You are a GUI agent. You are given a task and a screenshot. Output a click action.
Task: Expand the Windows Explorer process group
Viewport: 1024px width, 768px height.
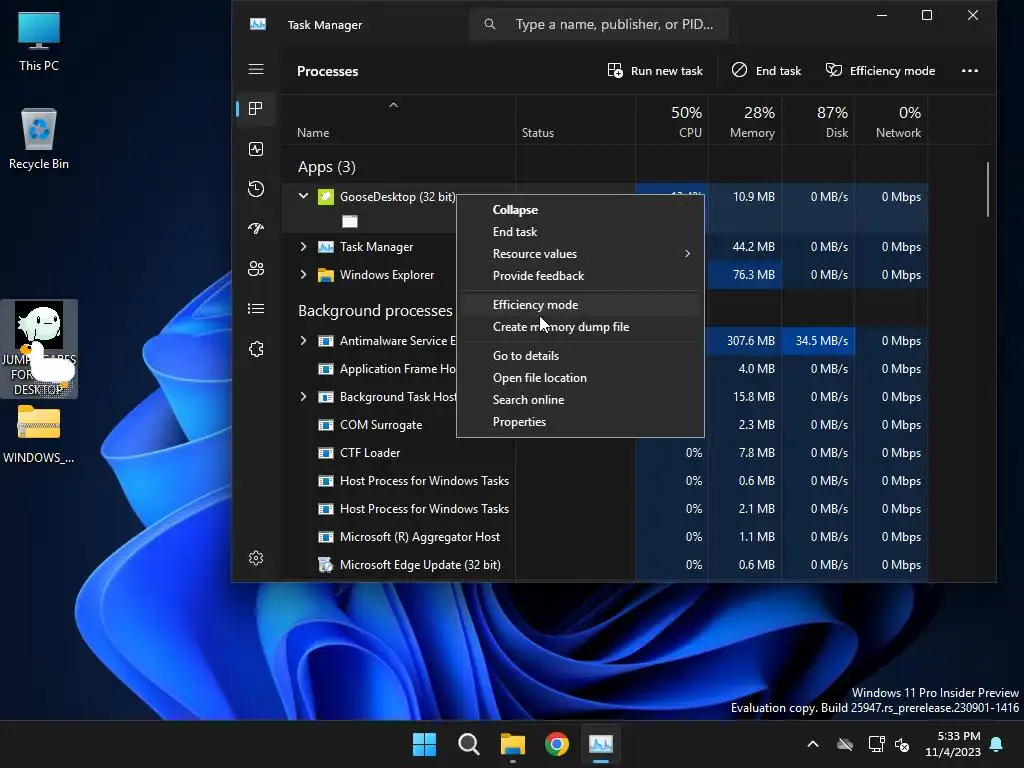point(303,275)
